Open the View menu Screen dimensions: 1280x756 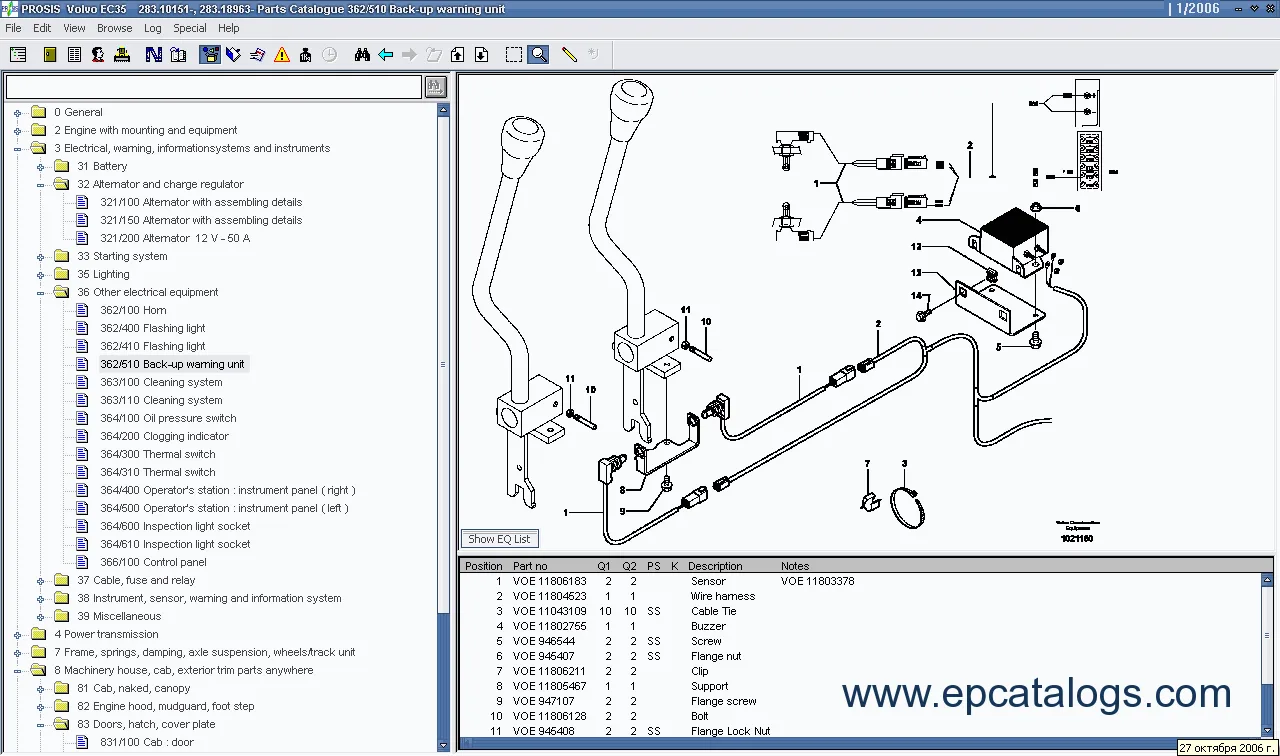point(74,28)
